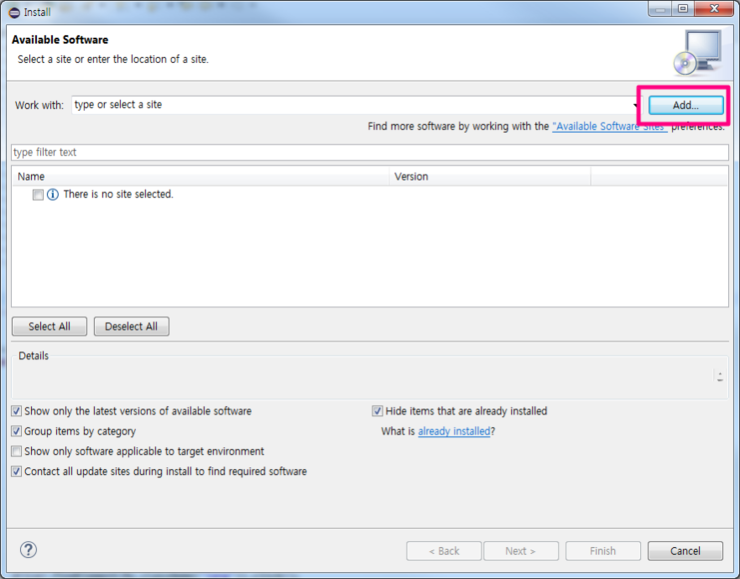Open the Help question mark icon

click(x=28, y=550)
